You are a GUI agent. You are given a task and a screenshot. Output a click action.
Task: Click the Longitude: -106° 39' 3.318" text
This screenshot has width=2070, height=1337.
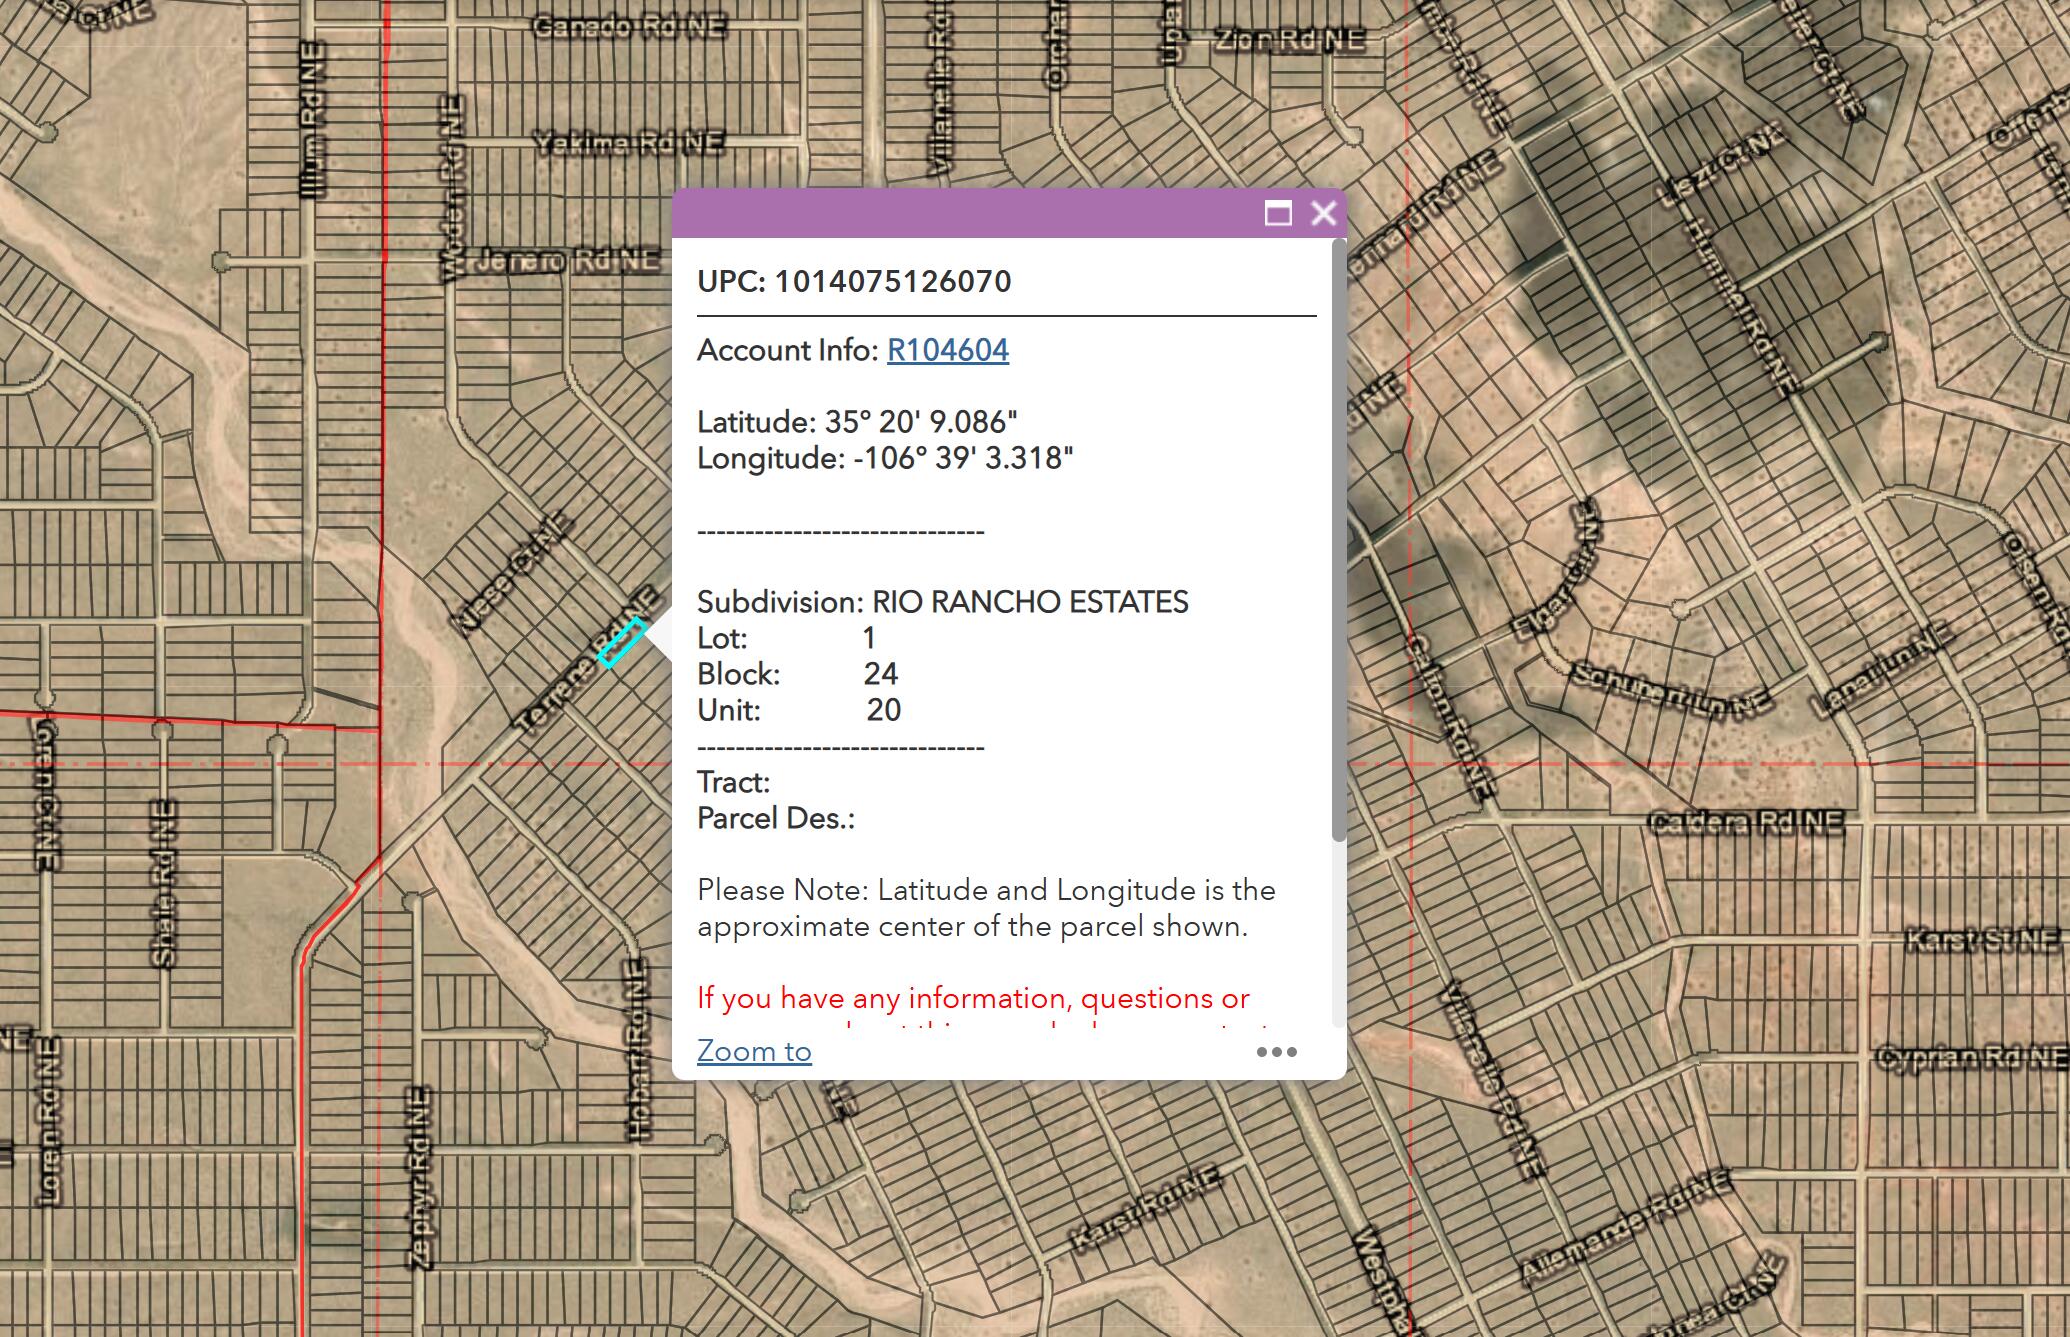(x=885, y=458)
